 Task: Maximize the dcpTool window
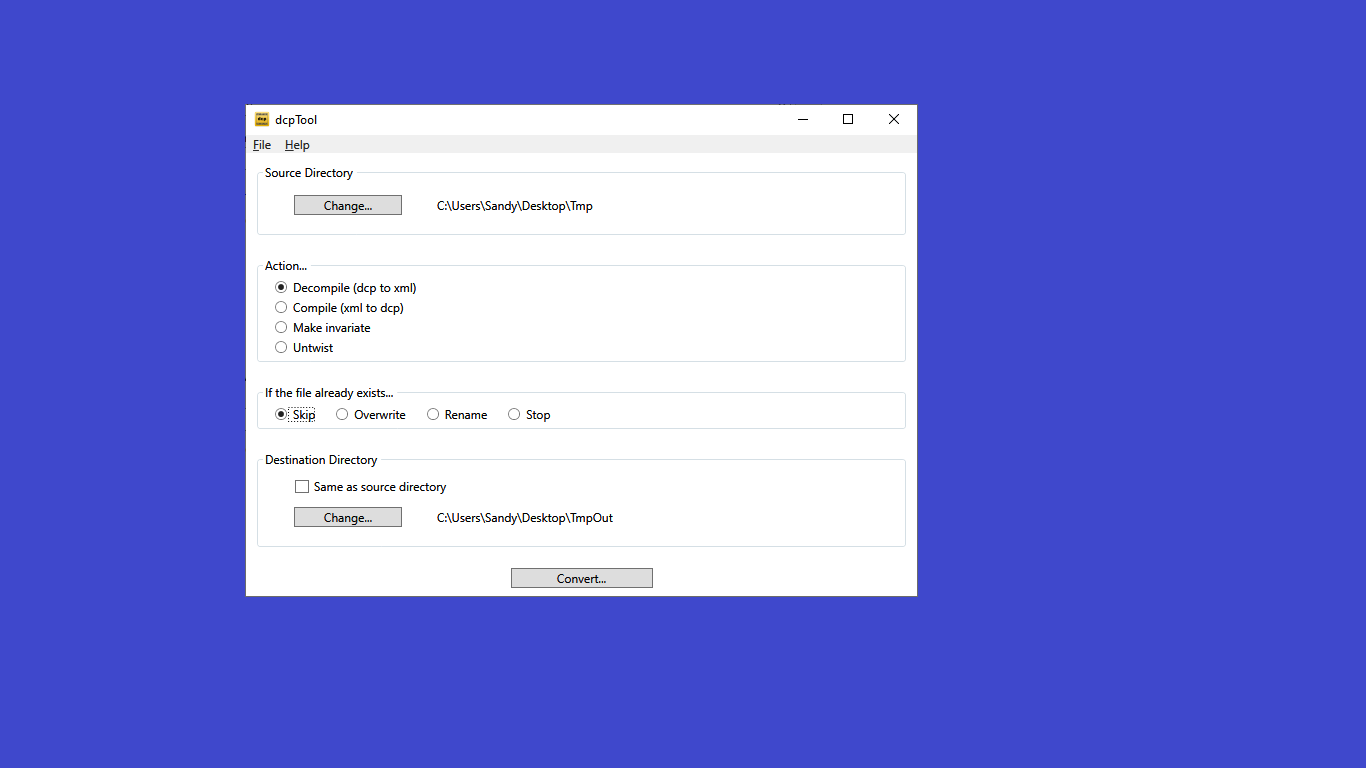coord(848,119)
